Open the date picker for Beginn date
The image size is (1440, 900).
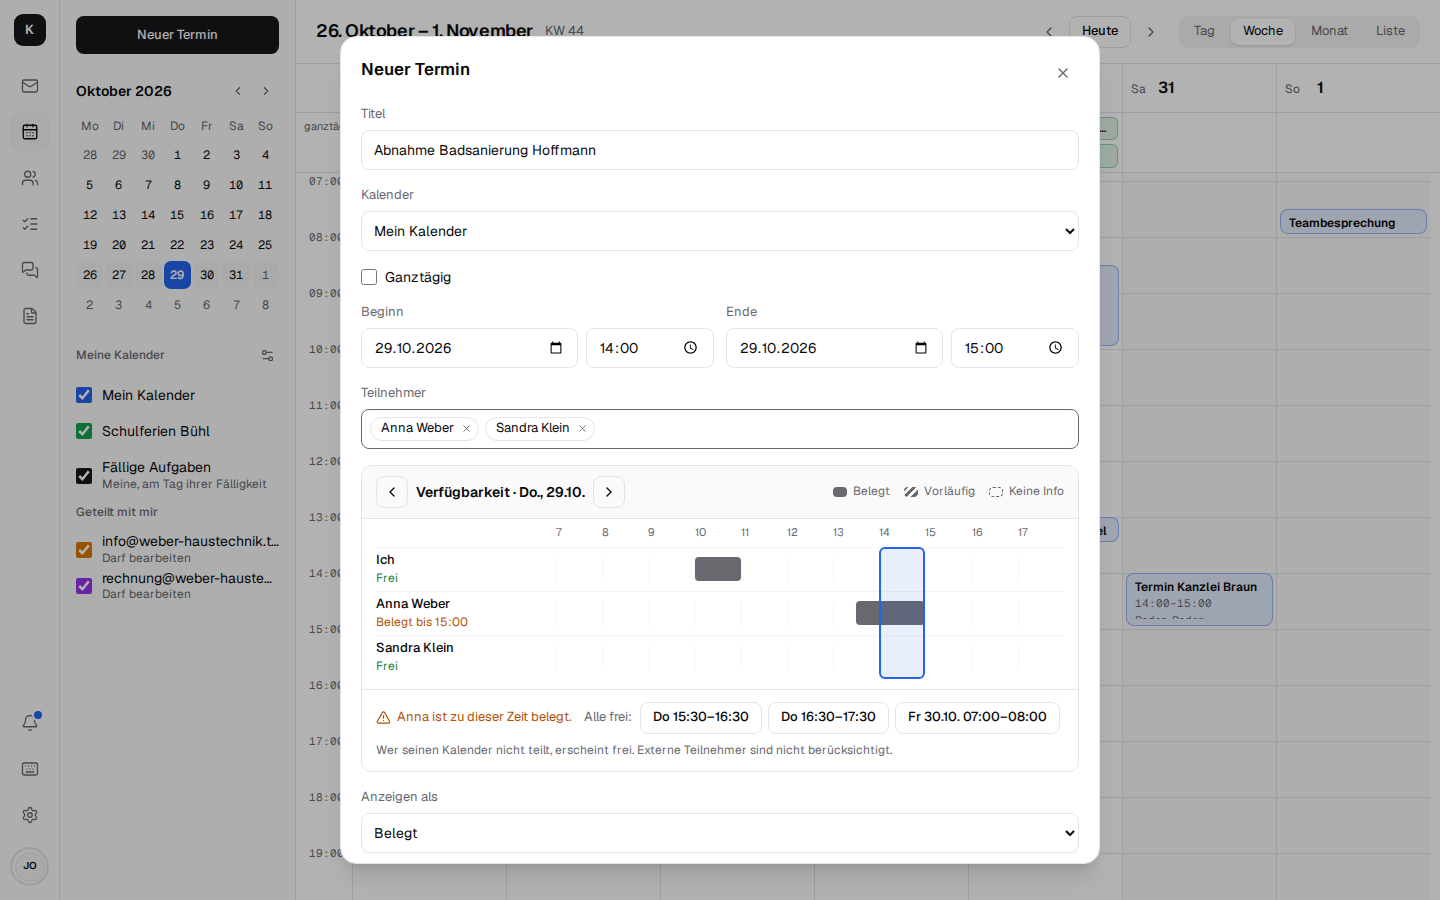pos(556,348)
